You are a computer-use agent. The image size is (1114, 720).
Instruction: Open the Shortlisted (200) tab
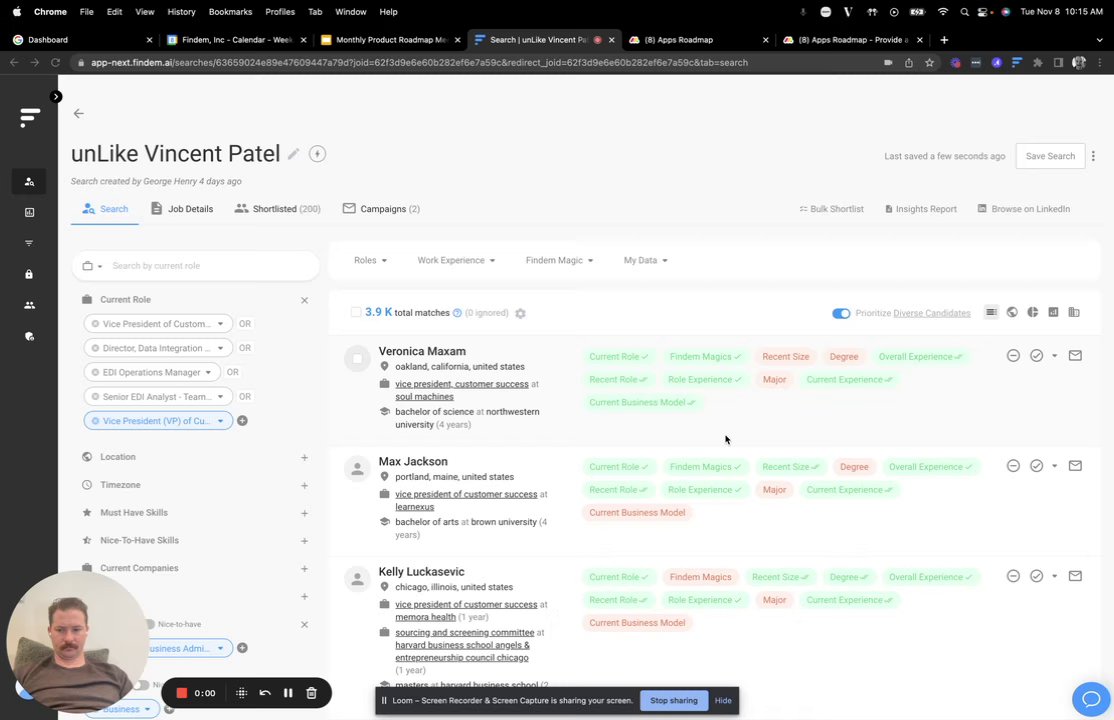pyautogui.click(x=277, y=209)
